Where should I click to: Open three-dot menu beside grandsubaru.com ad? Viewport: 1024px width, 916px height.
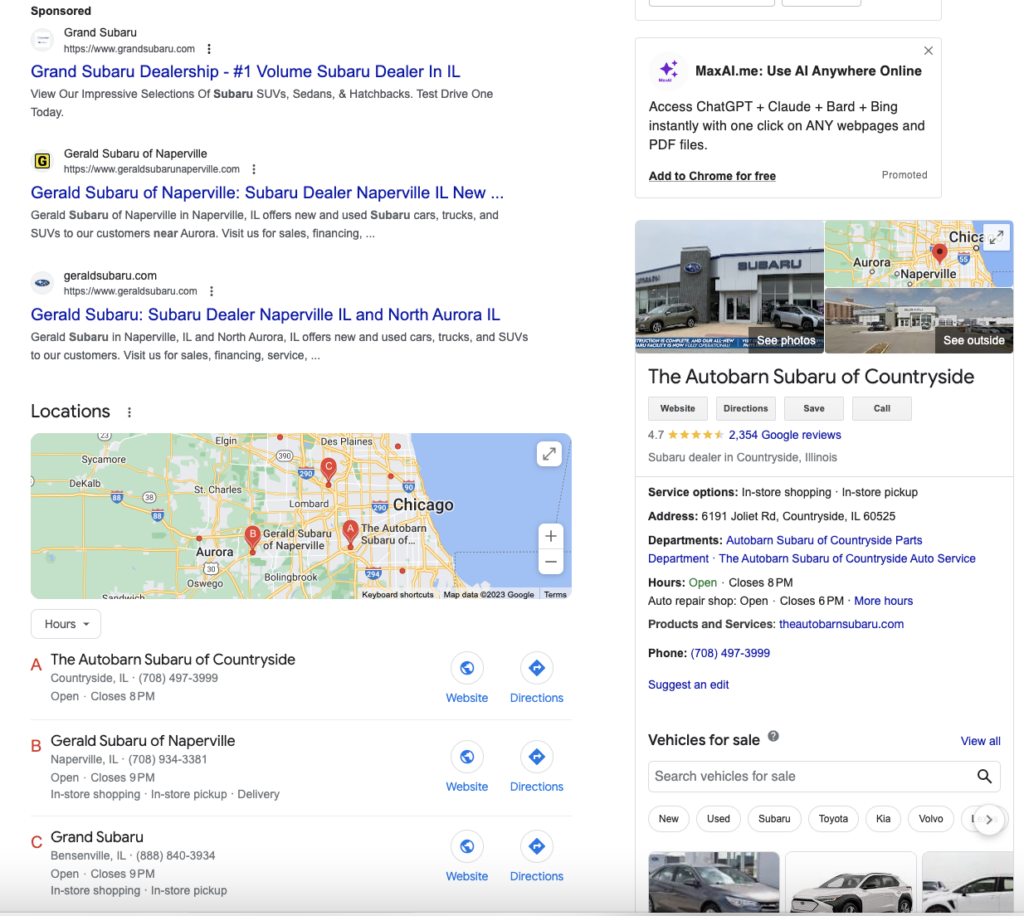point(209,49)
